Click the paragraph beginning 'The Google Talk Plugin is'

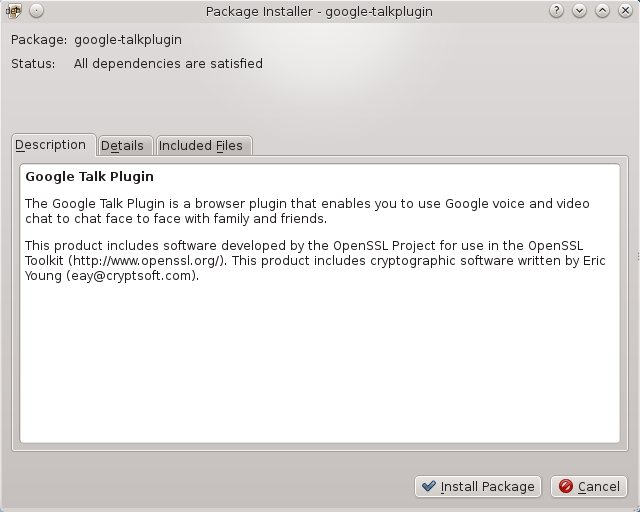(x=307, y=211)
